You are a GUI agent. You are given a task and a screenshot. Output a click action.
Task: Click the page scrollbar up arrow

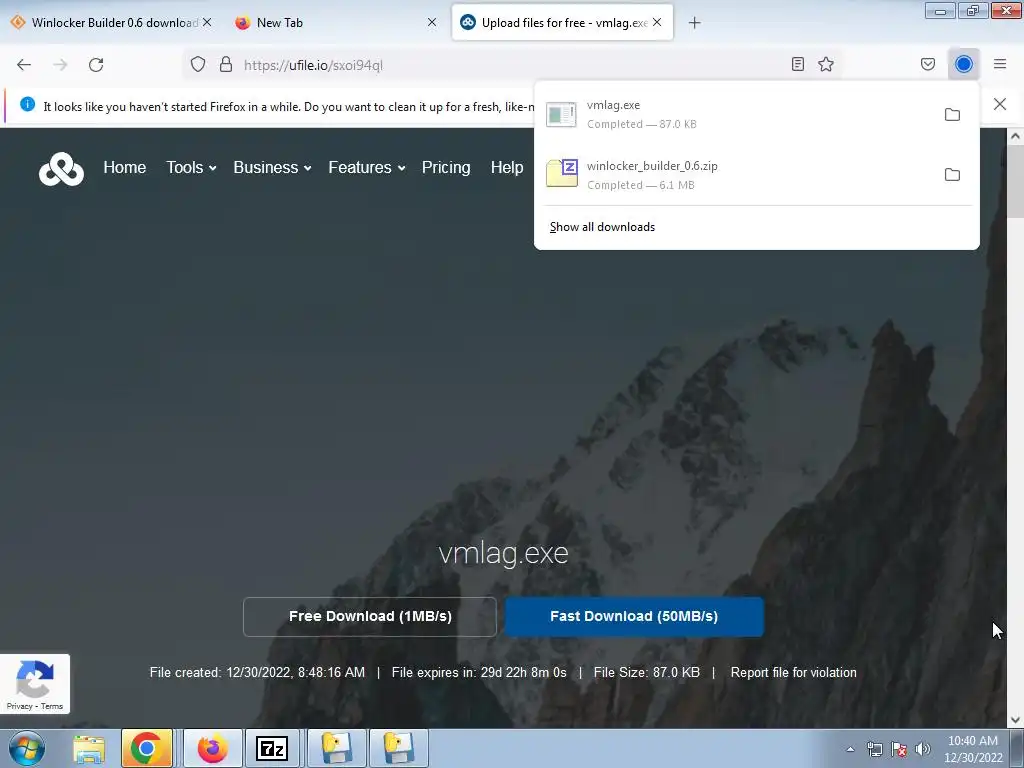click(x=1015, y=136)
